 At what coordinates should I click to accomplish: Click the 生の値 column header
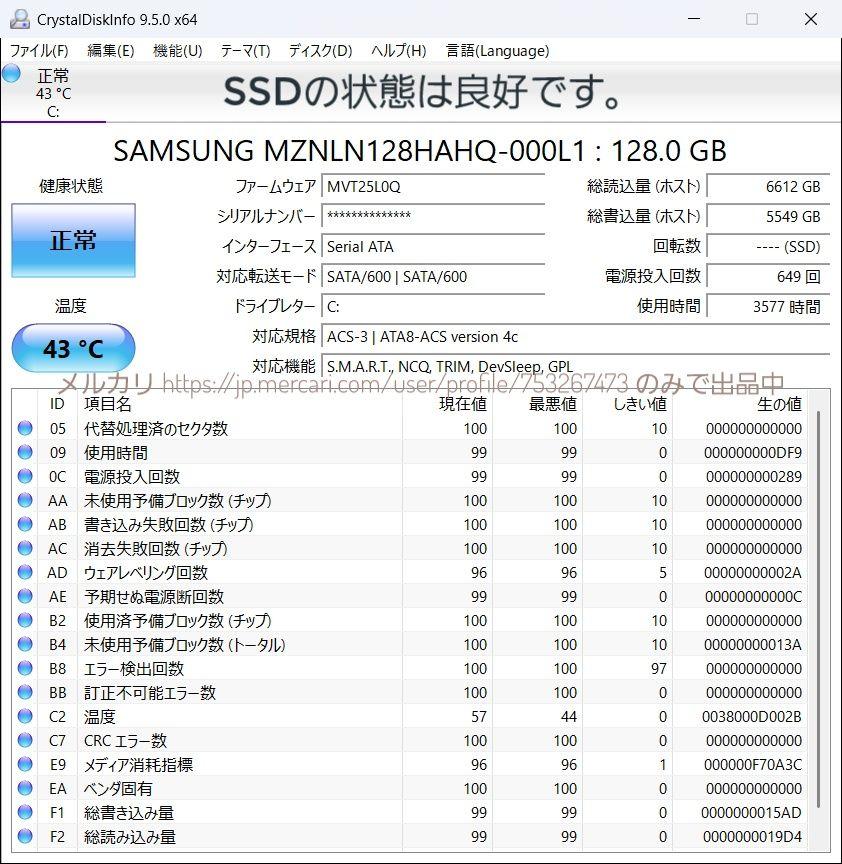tap(740, 404)
